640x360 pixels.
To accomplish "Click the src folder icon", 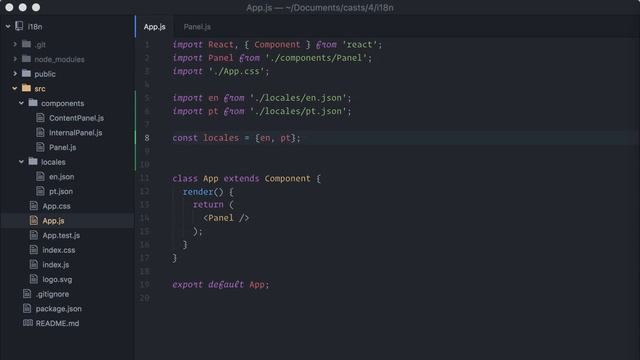I will pos(27,88).
